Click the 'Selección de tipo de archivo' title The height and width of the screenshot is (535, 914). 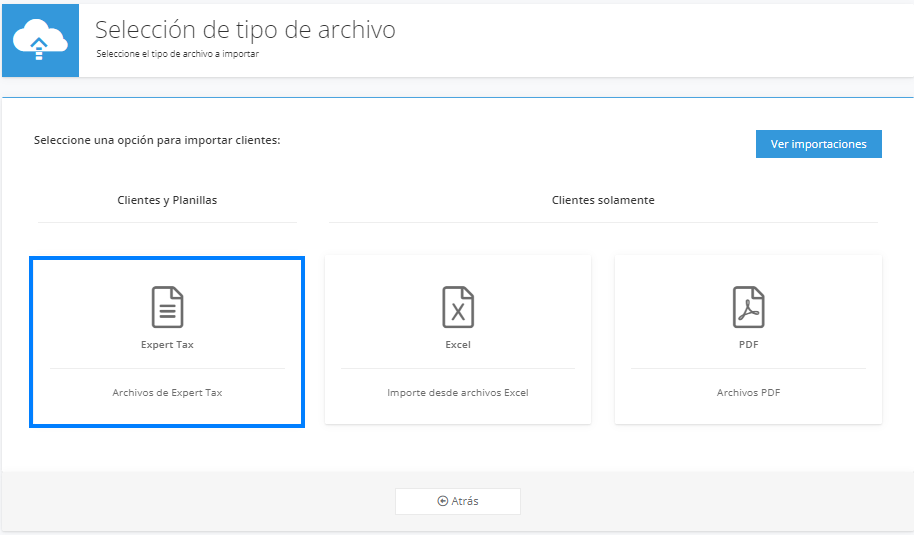click(245, 30)
